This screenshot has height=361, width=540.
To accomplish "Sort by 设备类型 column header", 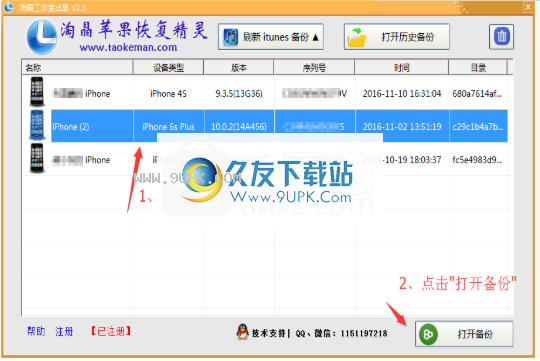I will click(168, 68).
